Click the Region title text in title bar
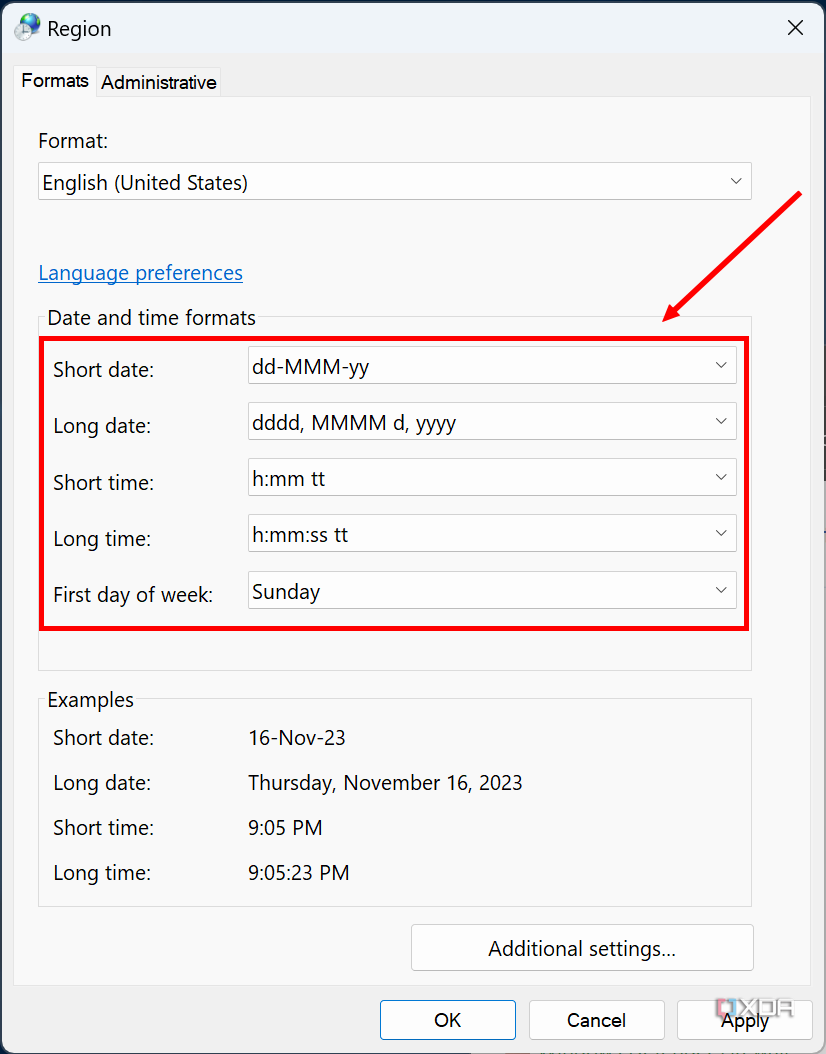The width and height of the screenshot is (826, 1054). pyautogui.click(x=80, y=28)
